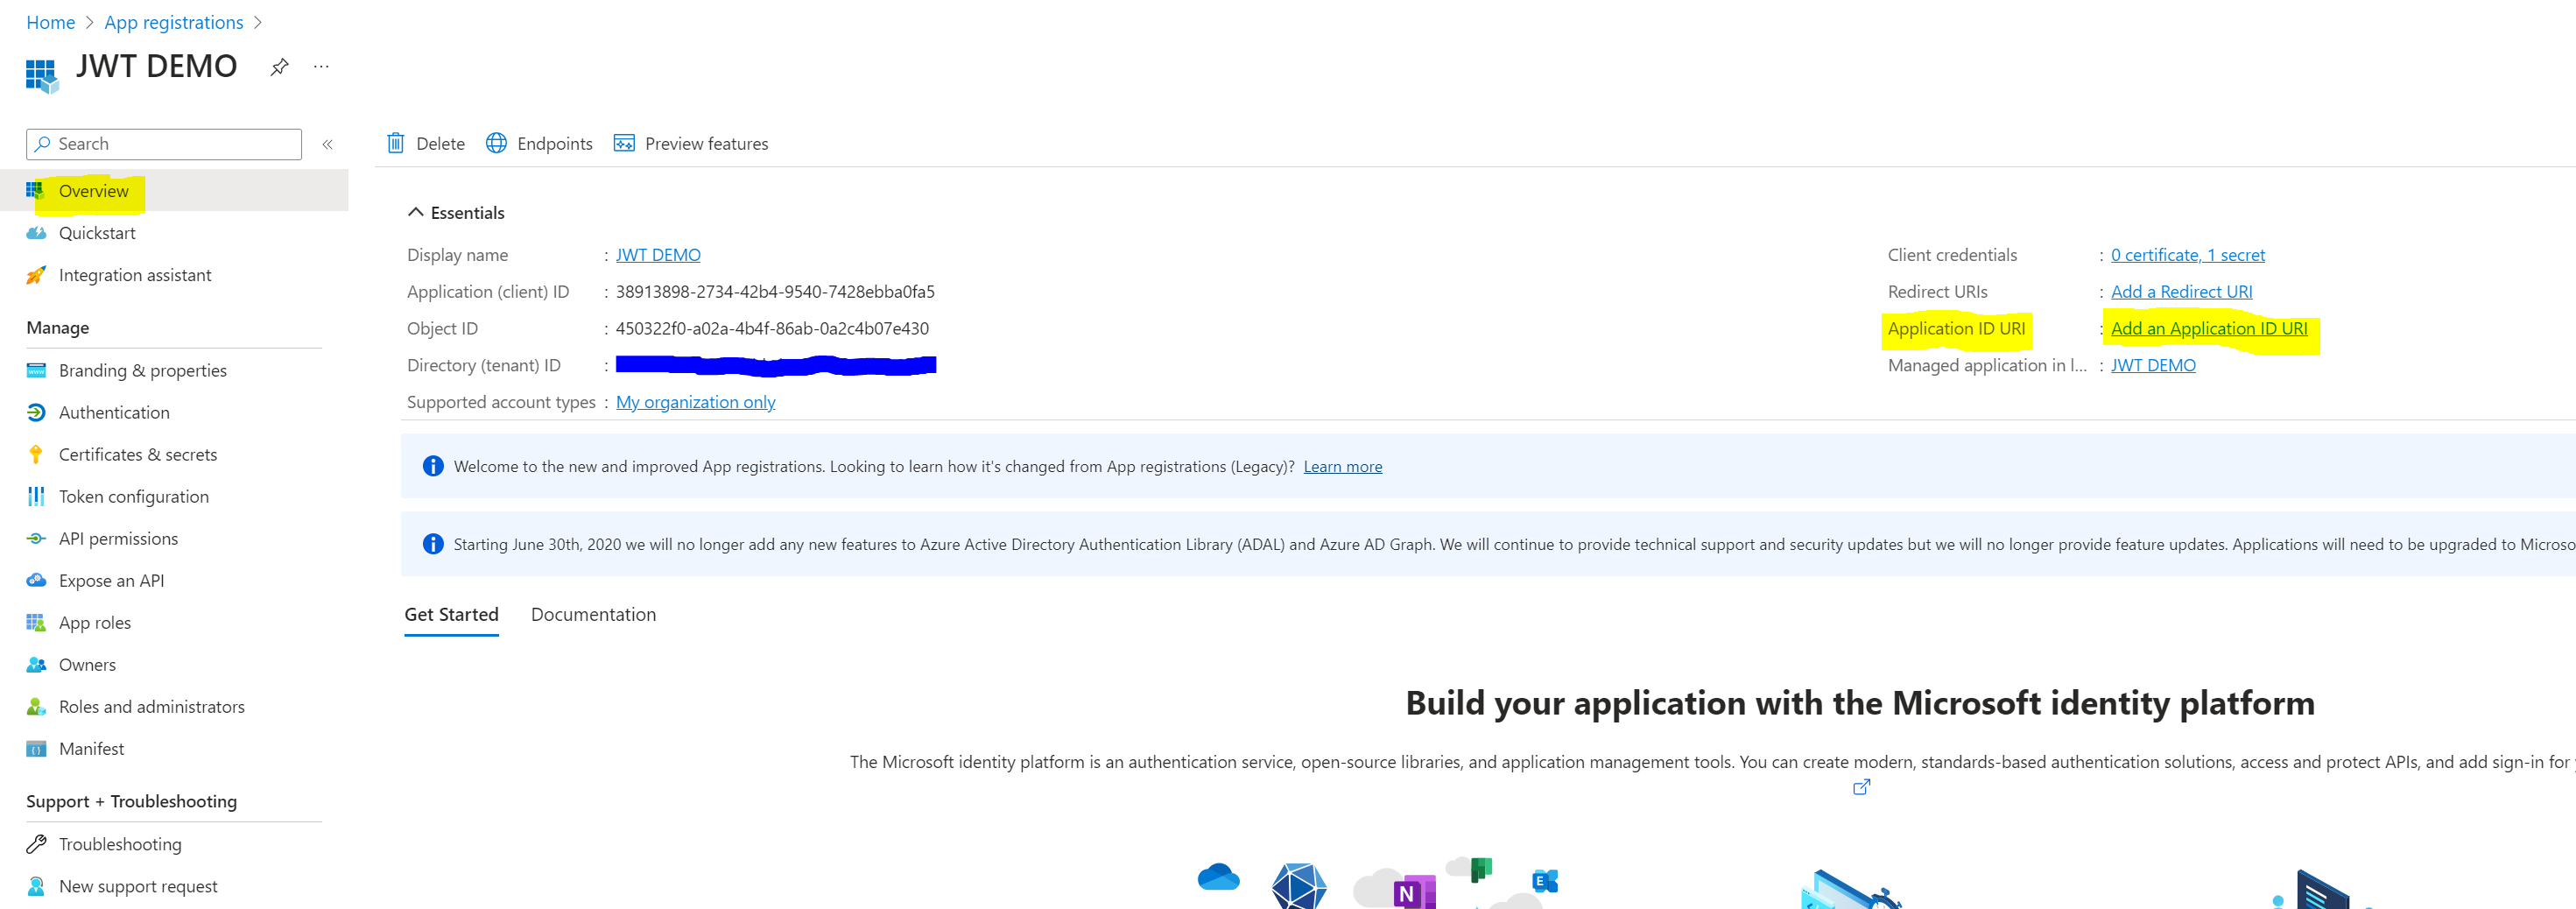Launch the Integration assistant

coord(135,274)
